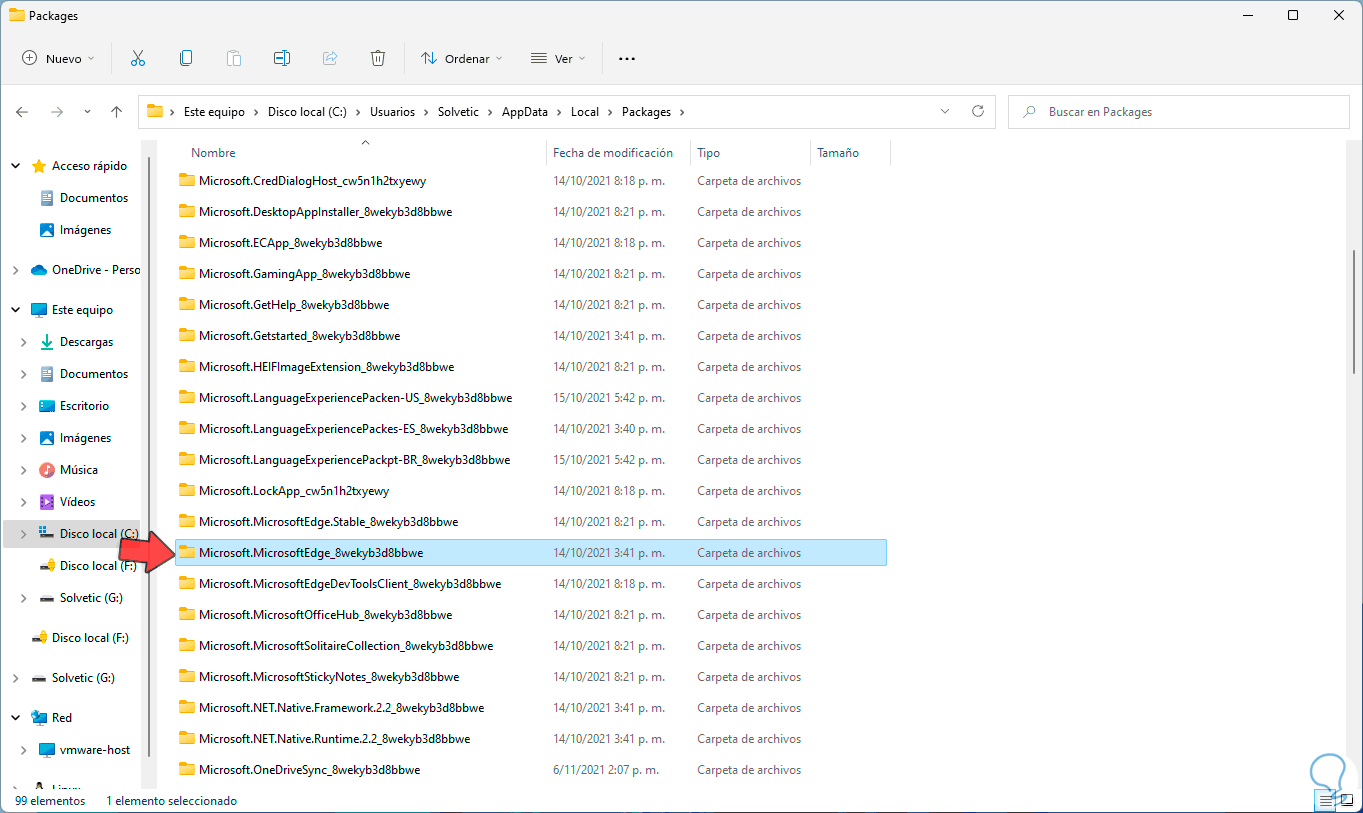
Task: Click the "99 elementos" status bar text
Action: coord(50,801)
